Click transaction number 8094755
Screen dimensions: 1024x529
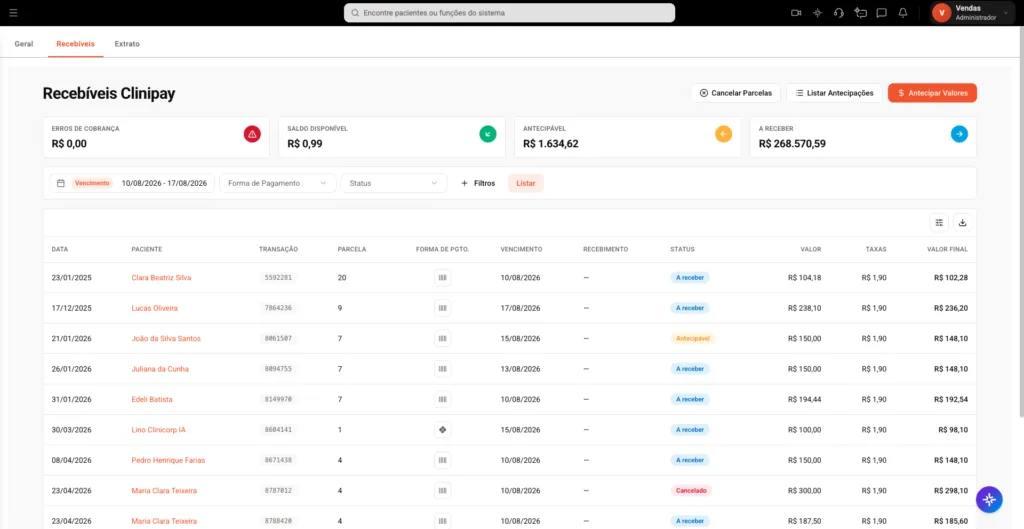pos(278,369)
